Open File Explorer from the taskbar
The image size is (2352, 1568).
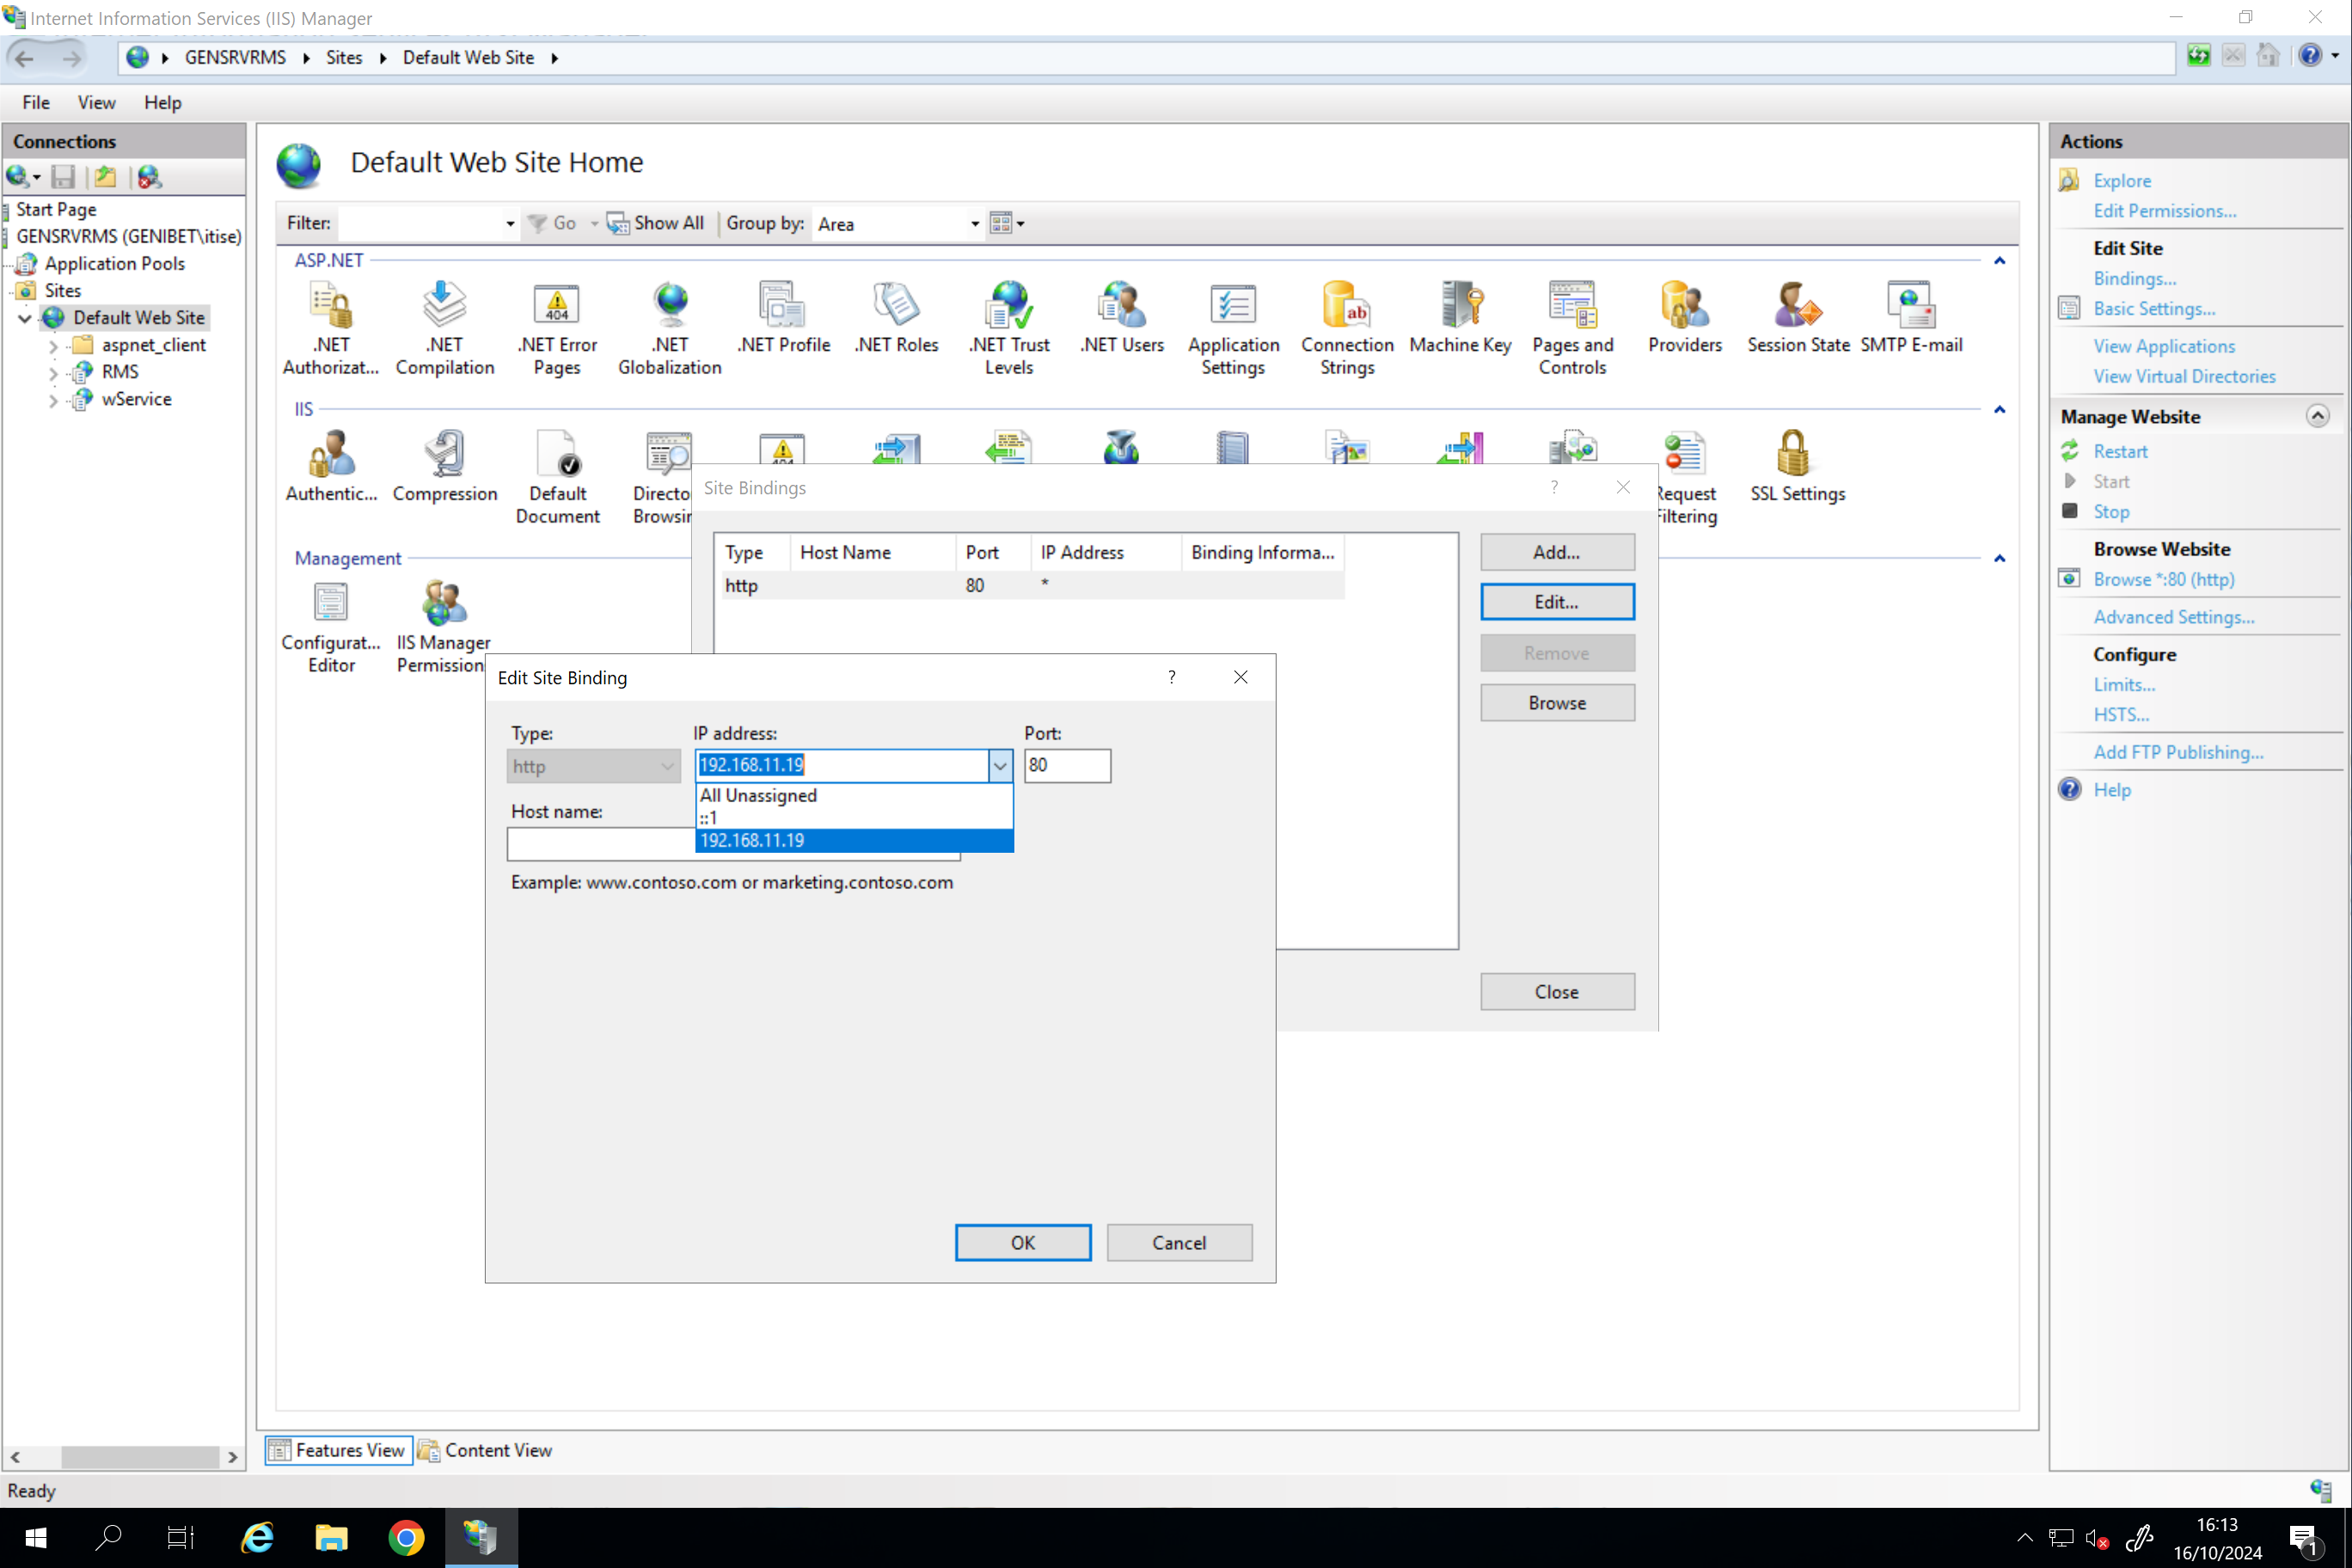pyautogui.click(x=331, y=1537)
